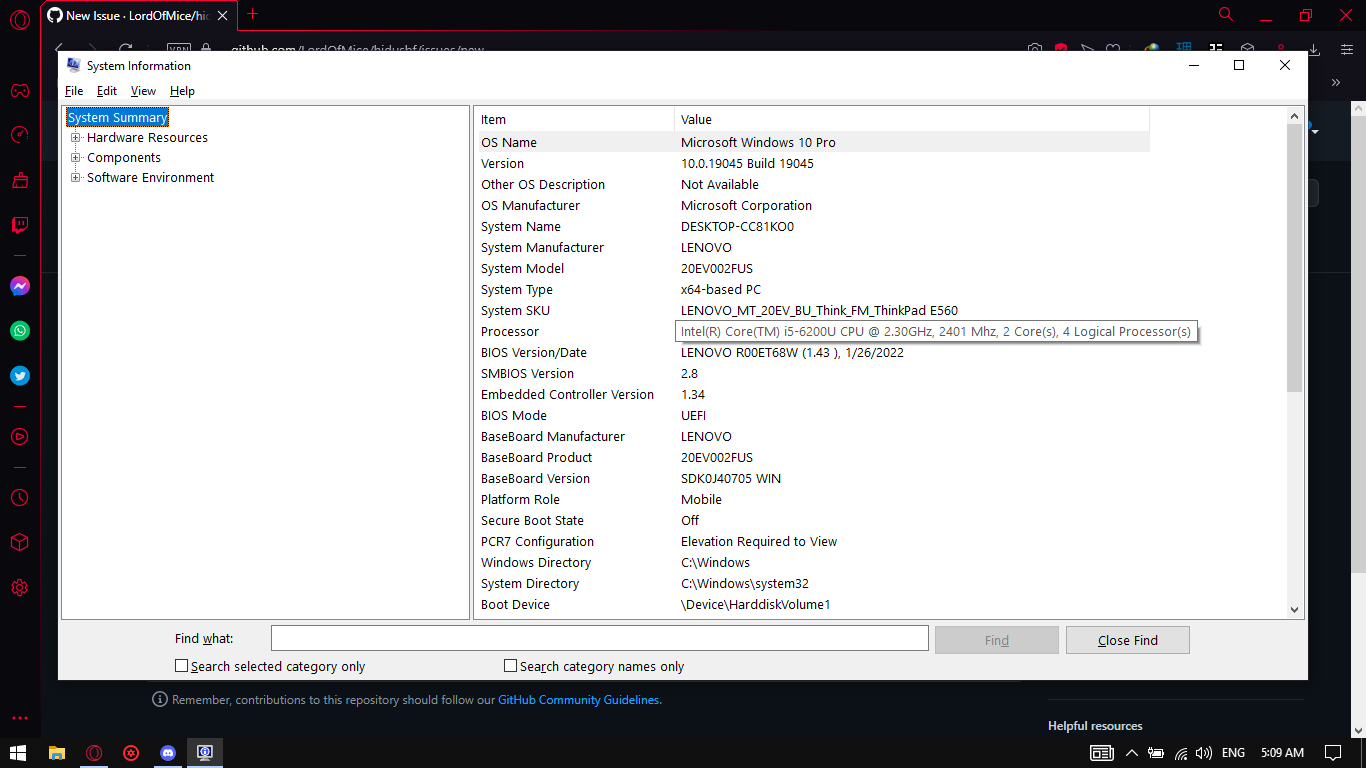
Task: Show hidden icons chevron in system tray
Action: tap(1132, 753)
